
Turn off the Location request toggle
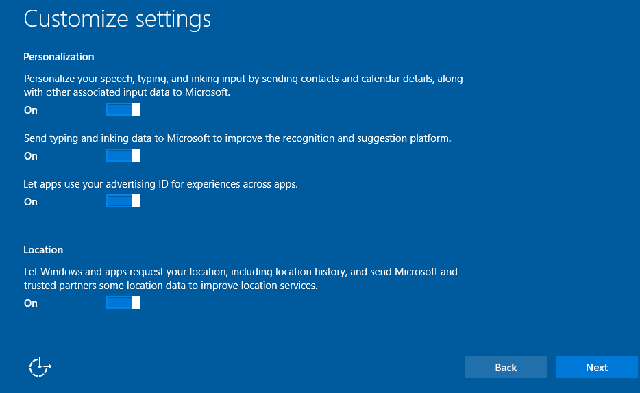pyautogui.click(x=123, y=302)
